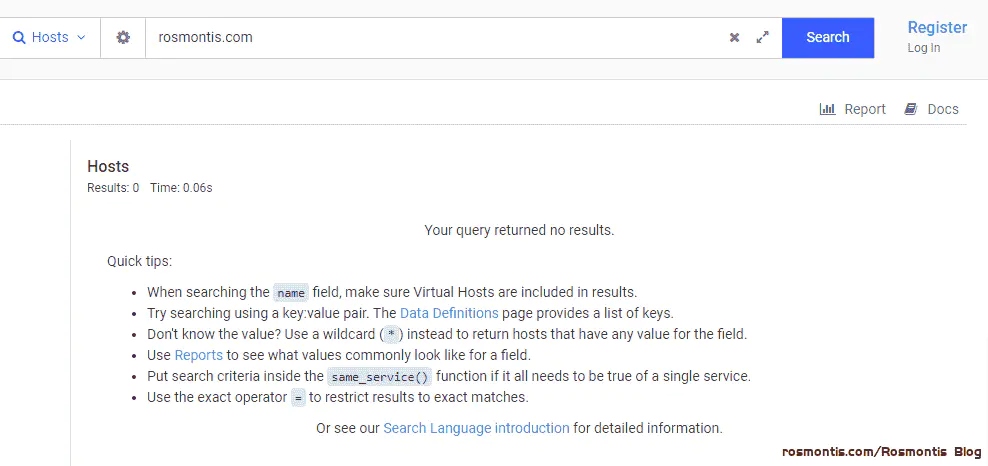Follow the Reports link in tips
Screen dimensions: 988x466
click(x=198, y=355)
